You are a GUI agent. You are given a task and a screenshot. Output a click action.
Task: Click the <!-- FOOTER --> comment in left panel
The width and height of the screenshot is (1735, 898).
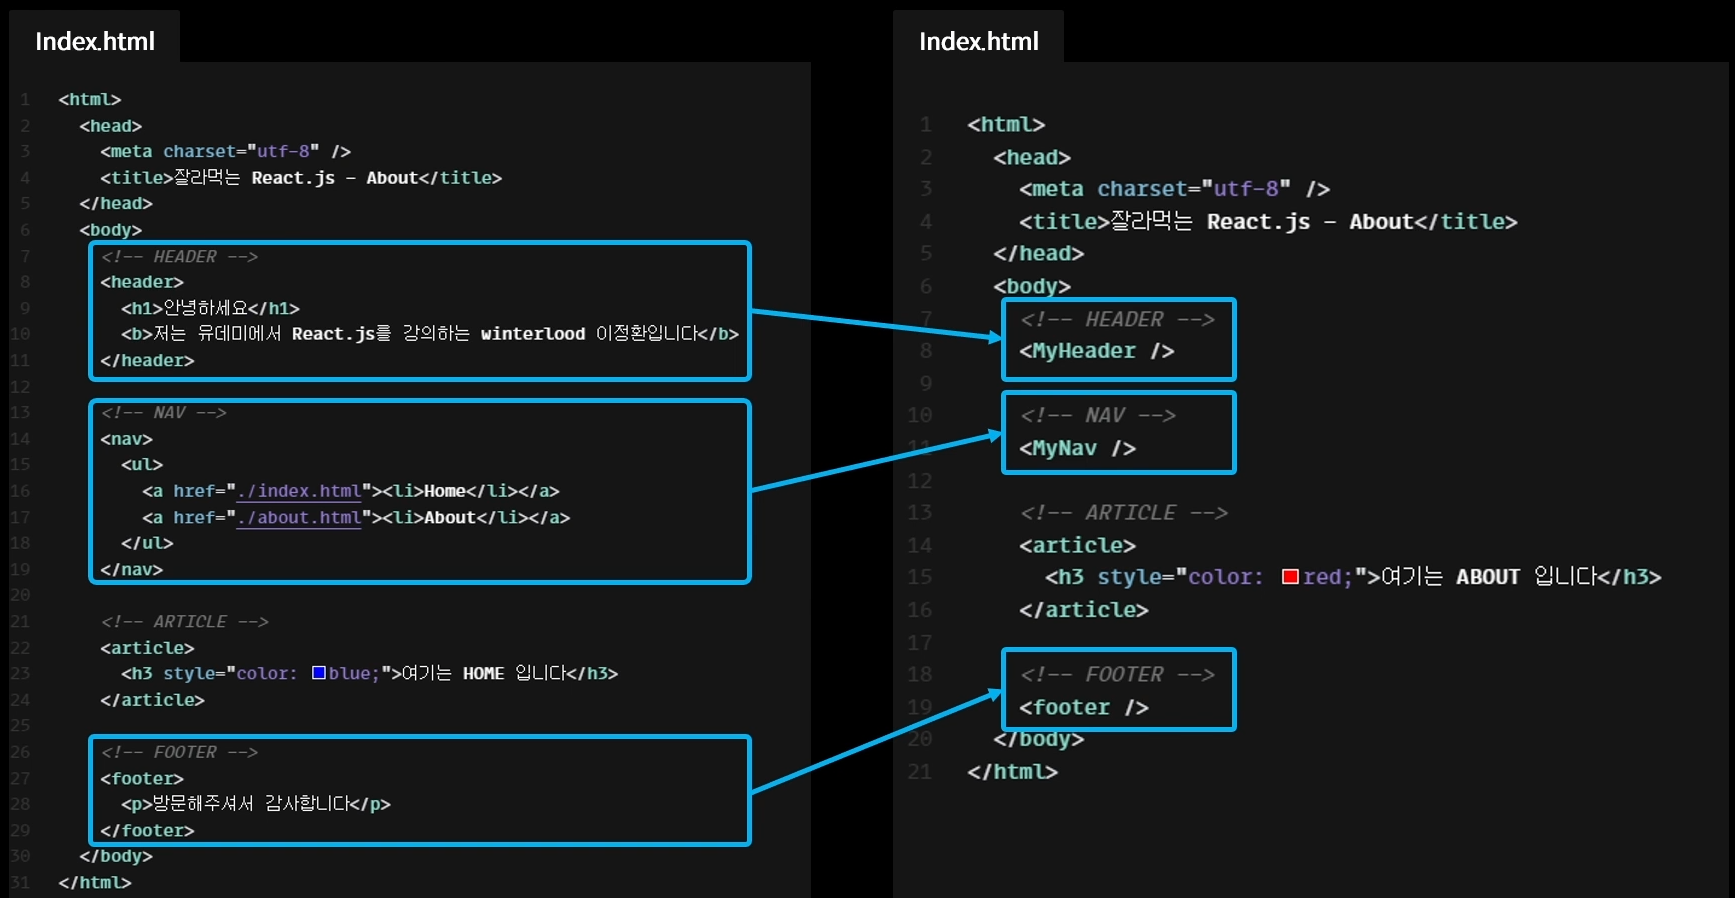179,752
